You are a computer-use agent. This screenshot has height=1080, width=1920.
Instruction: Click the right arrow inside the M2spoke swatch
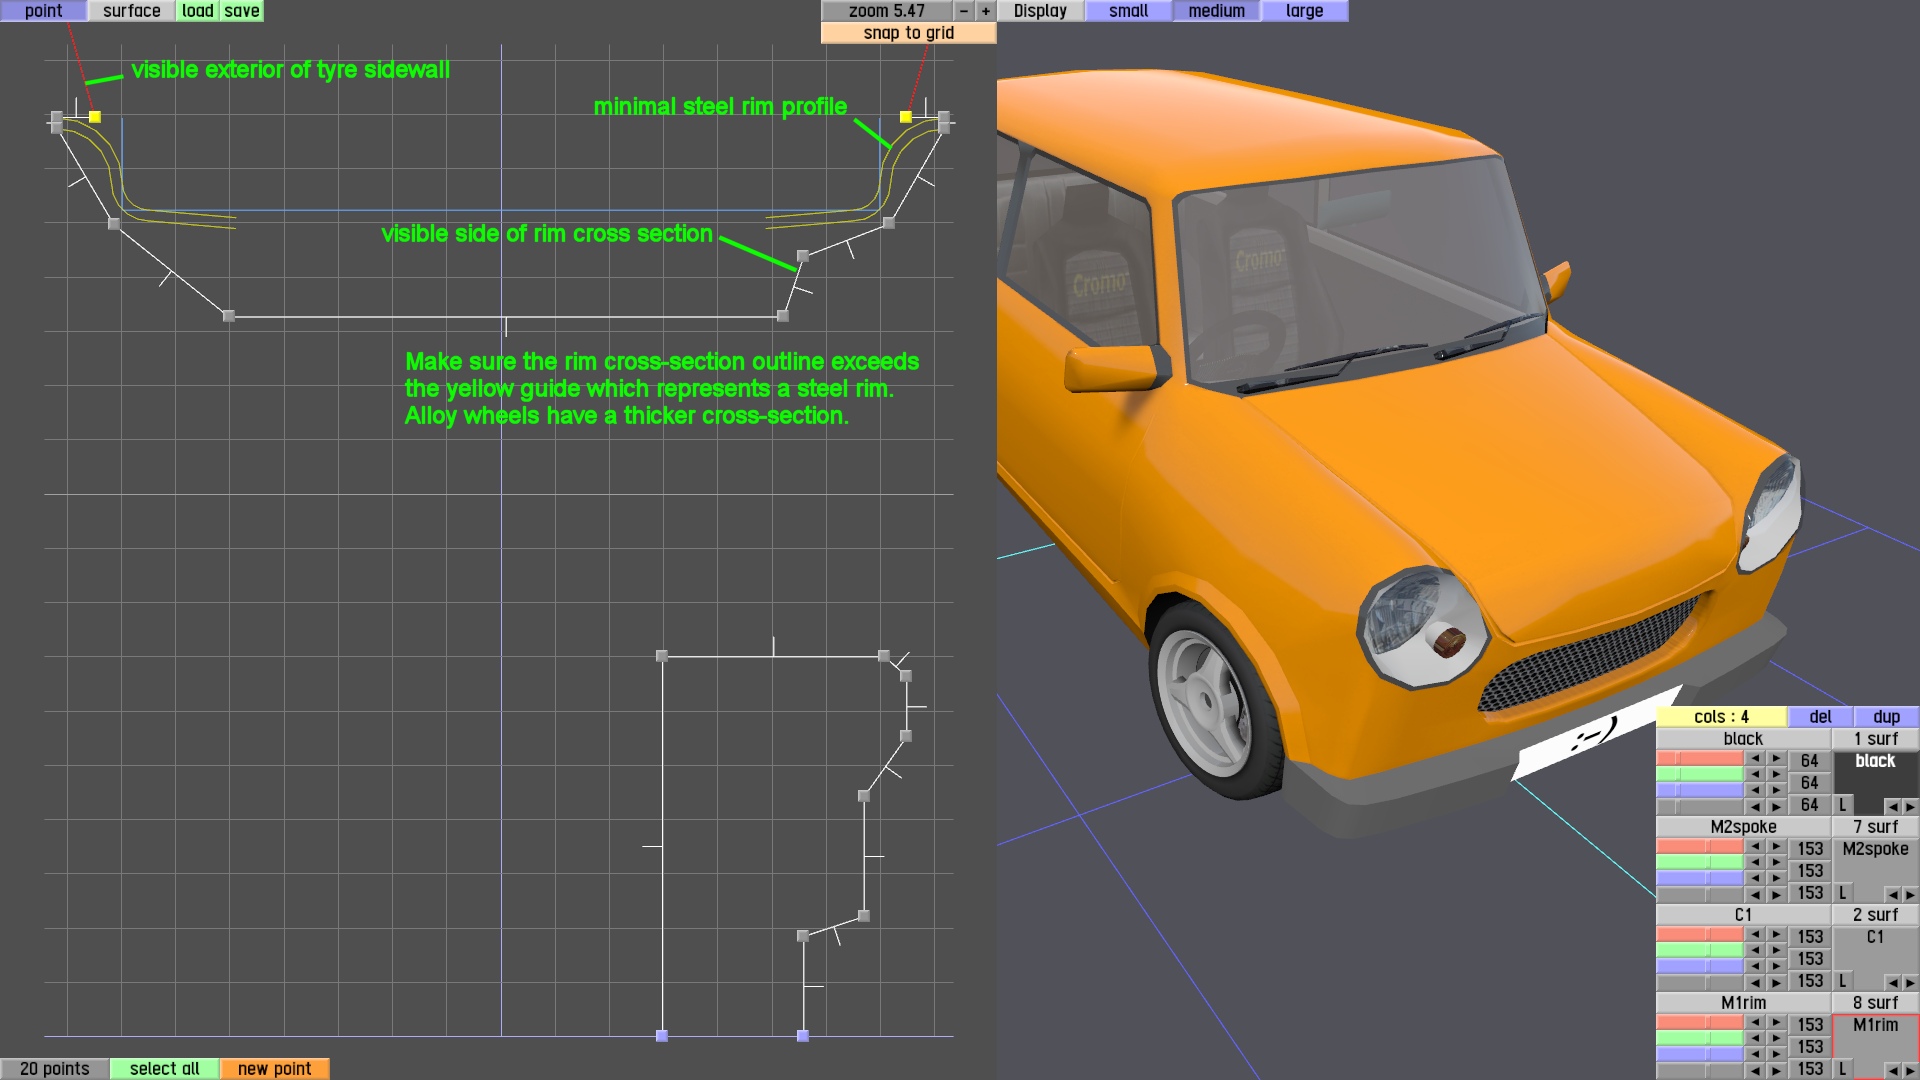(1910, 895)
